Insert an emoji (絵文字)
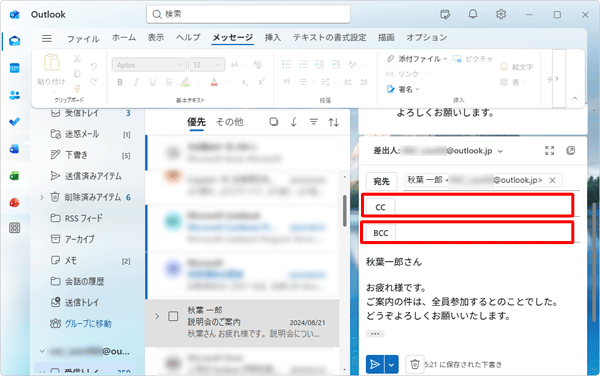This screenshot has width=600, height=376. (517, 67)
